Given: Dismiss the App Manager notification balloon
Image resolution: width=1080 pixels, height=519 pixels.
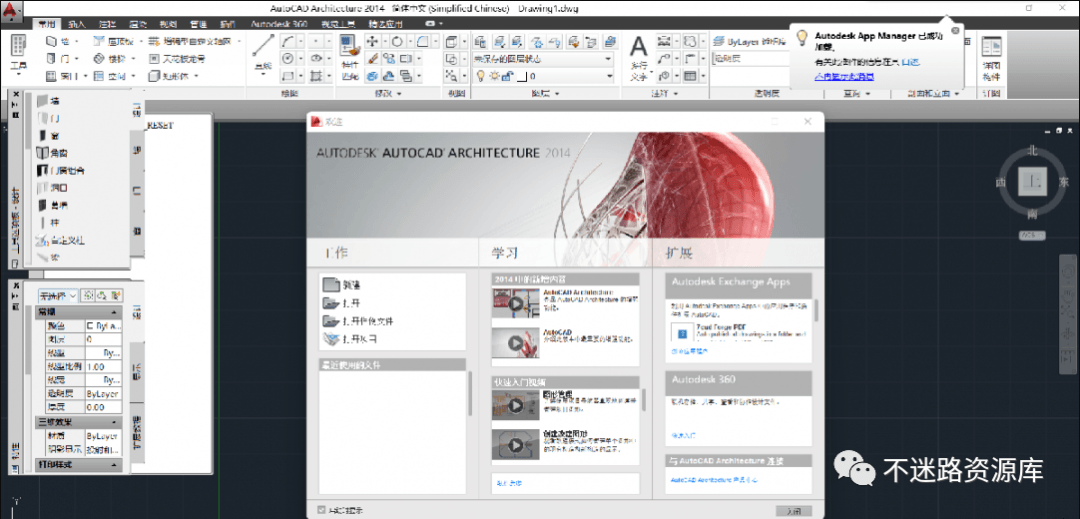Looking at the screenshot, I should coord(955,30).
